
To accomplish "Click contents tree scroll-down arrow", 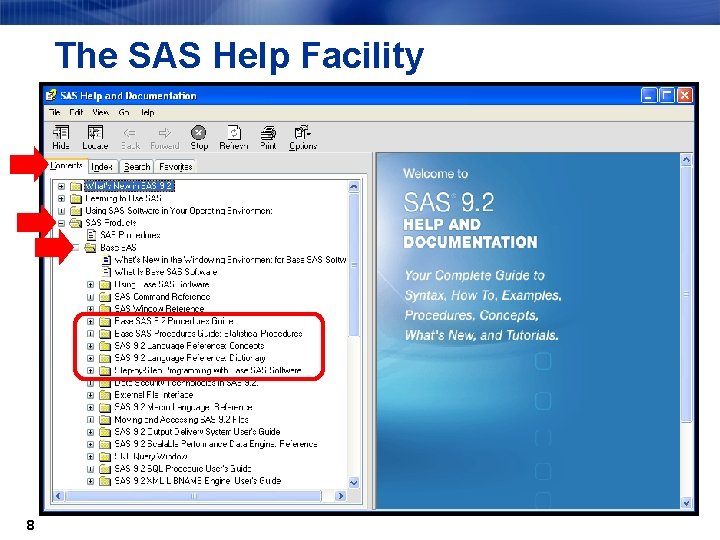I will point(354,483).
